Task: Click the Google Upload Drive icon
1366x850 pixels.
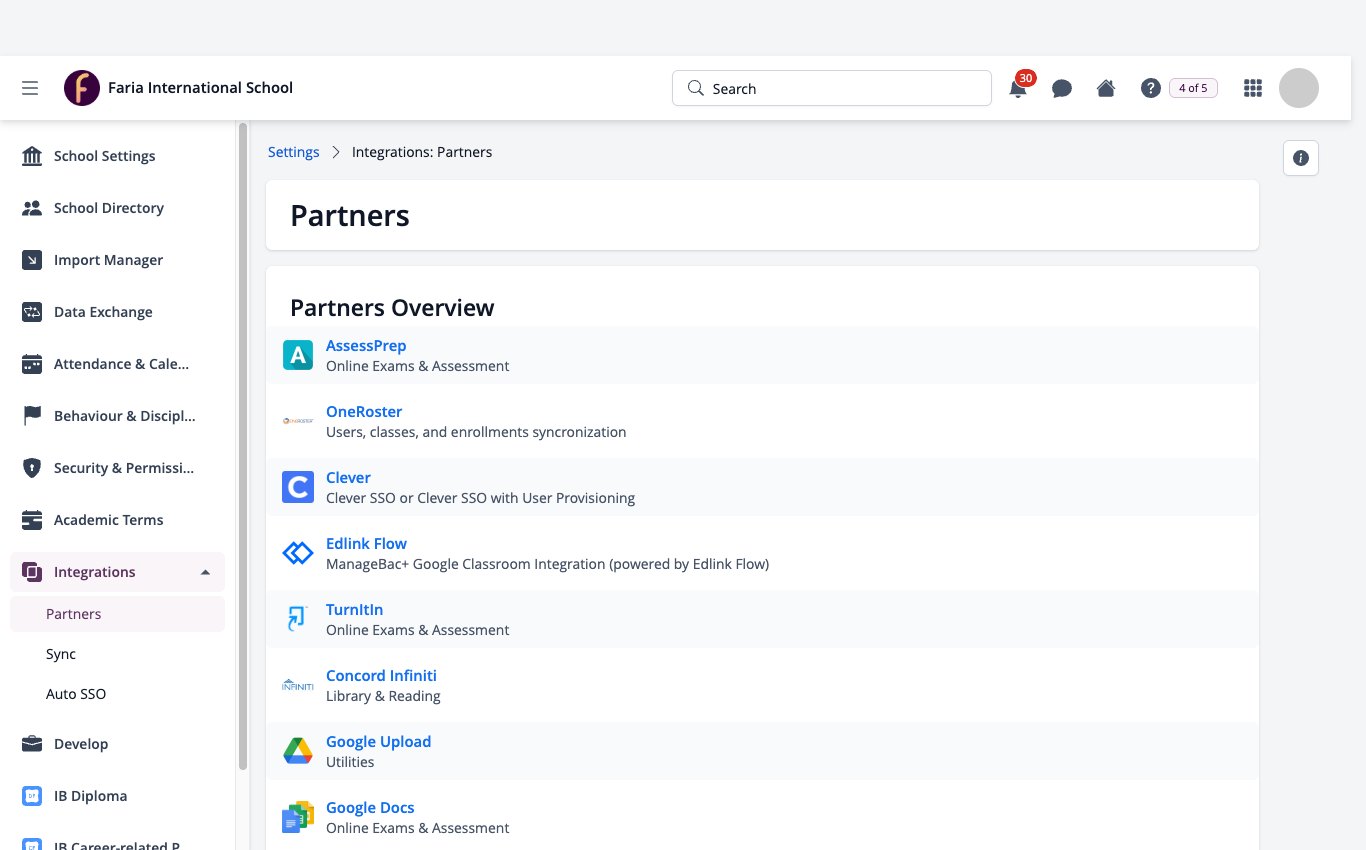Action: point(298,751)
